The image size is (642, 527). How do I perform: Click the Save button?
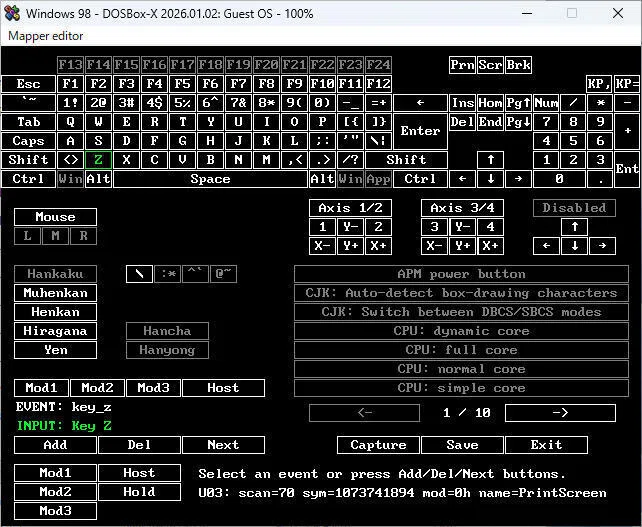tap(462, 445)
